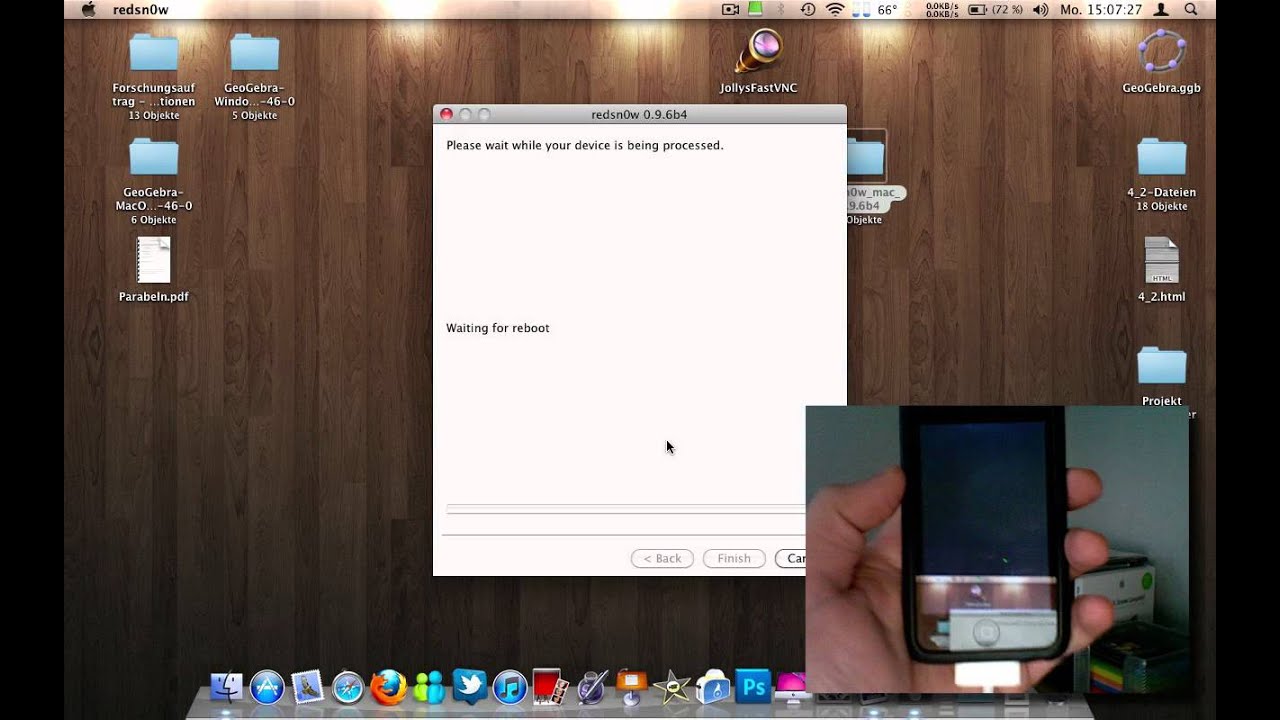Open the toaster-shaped dock icon

[x=713, y=687]
